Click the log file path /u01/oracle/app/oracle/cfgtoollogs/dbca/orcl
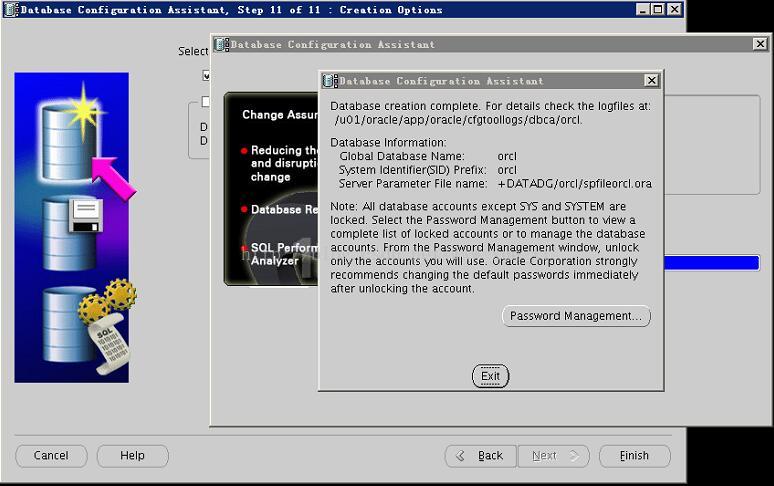This screenshot has height=486, width=774. pos(459,120)
